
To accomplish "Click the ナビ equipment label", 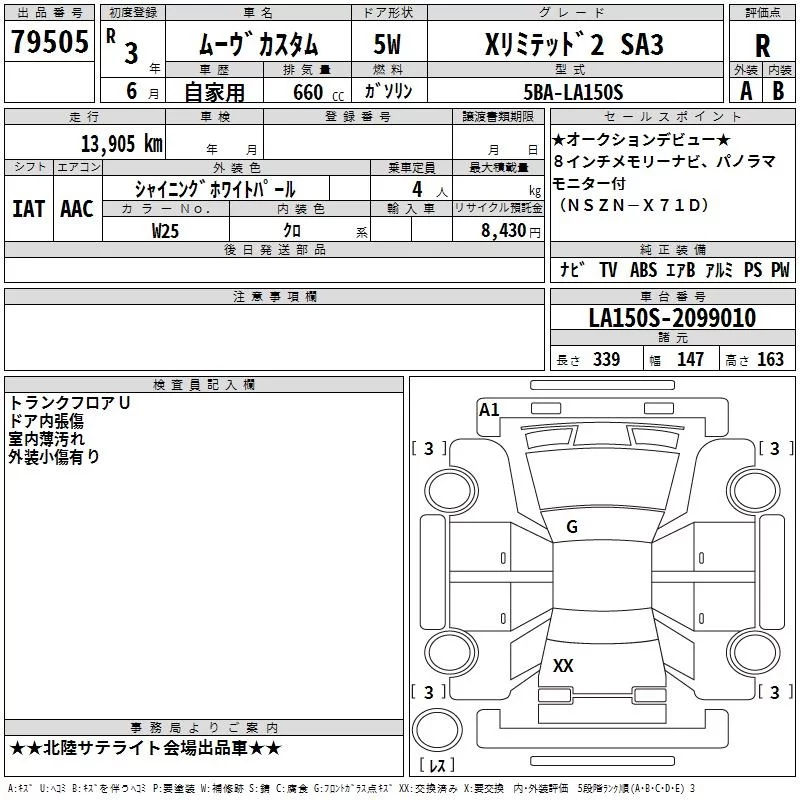I will pyautogui.click(x=572, y=270).
